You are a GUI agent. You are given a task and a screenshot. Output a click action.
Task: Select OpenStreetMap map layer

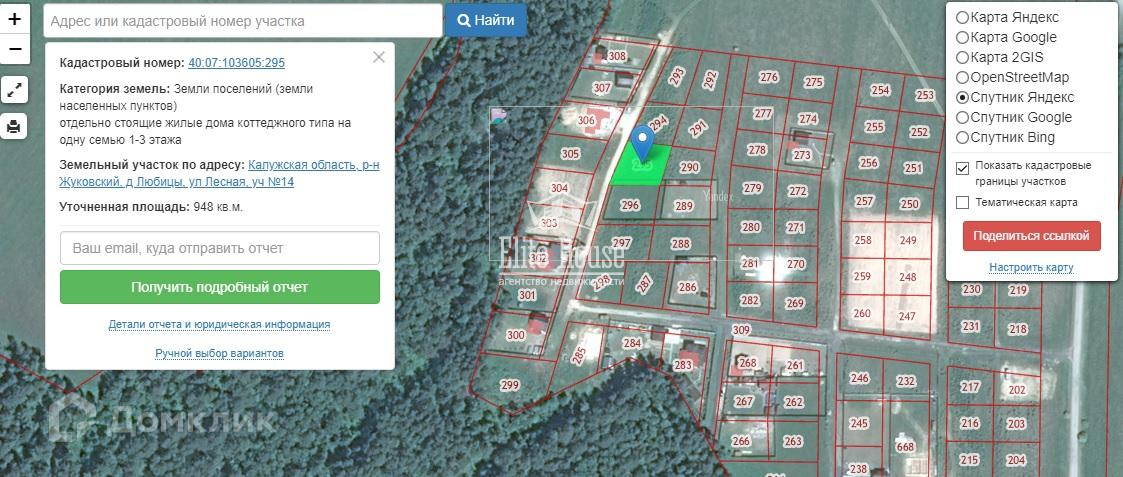coord(963,77)
